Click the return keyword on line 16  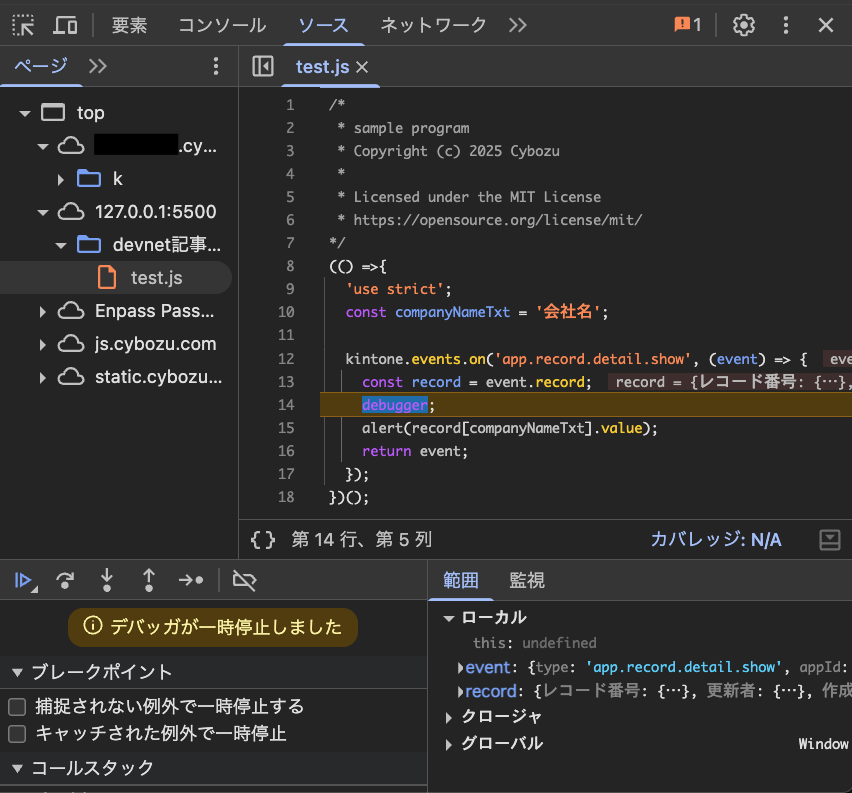pyautogui.click(x=386, y=451)
